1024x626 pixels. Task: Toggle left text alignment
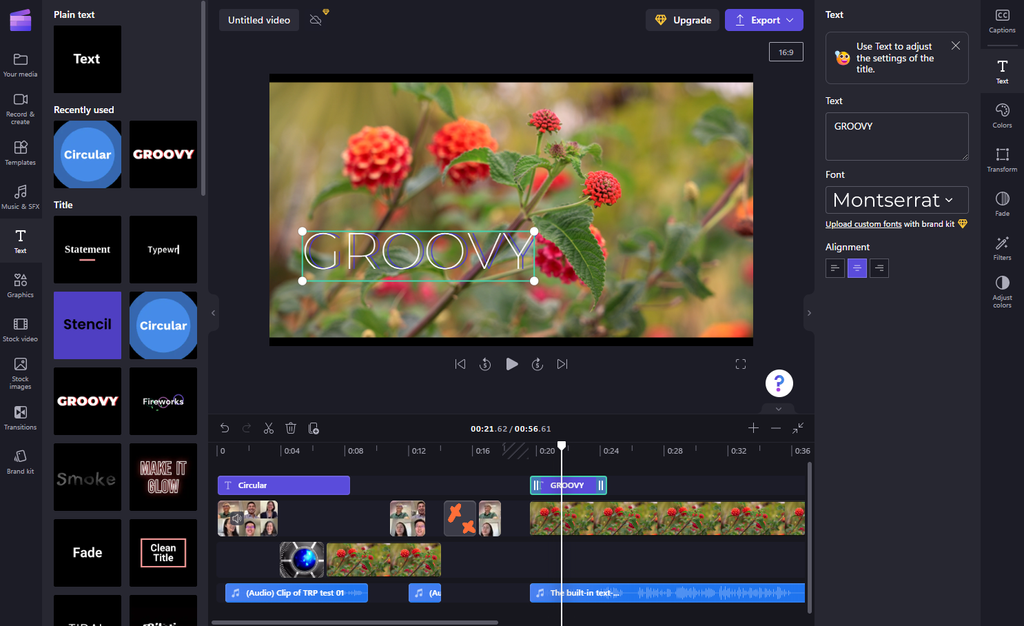tap(835, 268)
